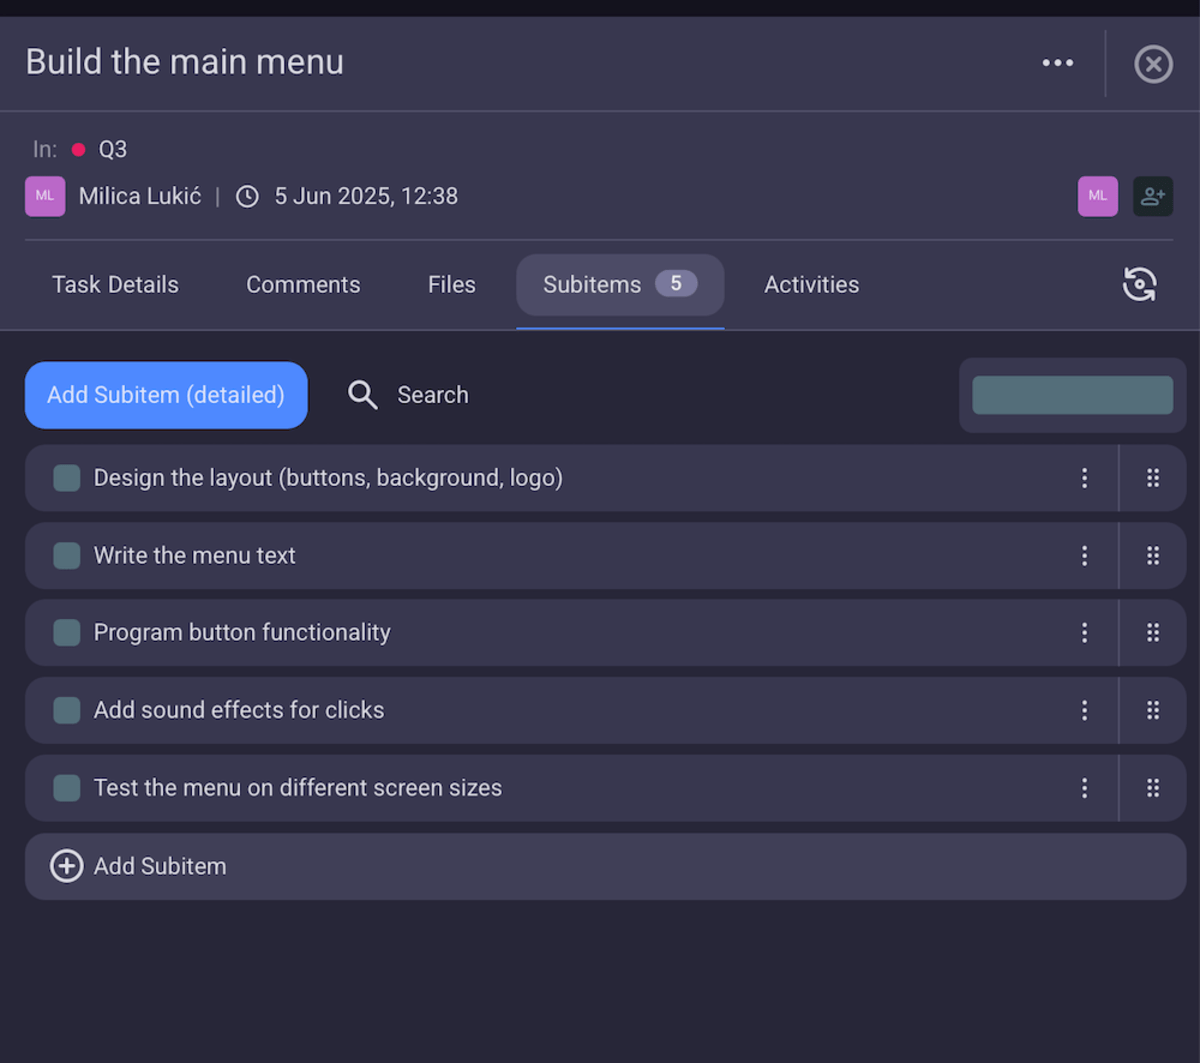Click the ML avatar in the top-right corner
This screenshot has height=1063, width=1200.
1097,196
